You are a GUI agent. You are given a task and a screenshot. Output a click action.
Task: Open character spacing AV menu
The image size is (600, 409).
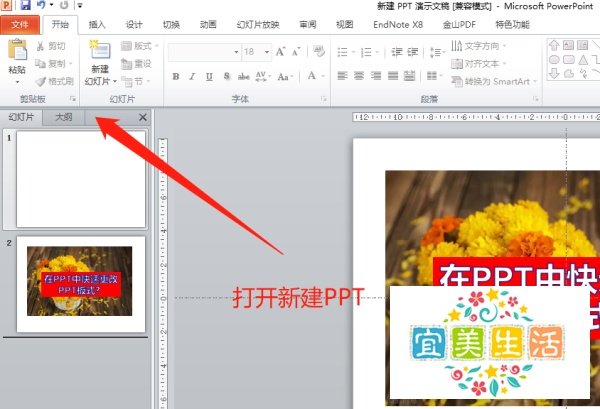click(x=263, y=77)
